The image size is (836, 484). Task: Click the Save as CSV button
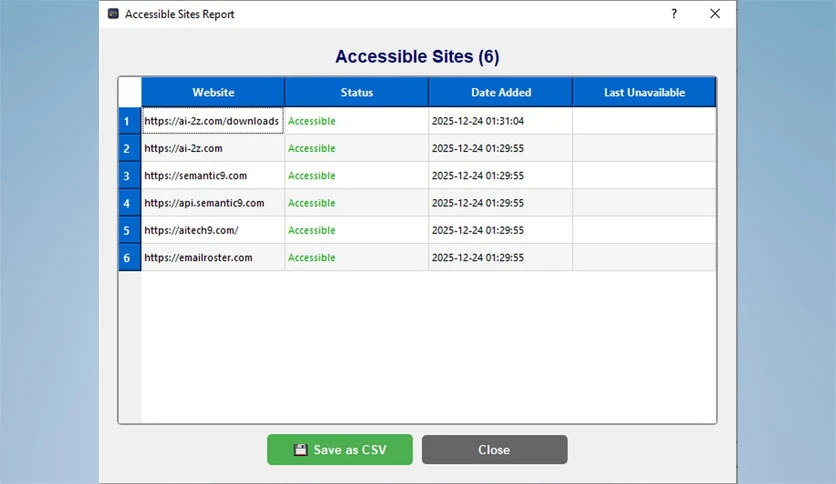tap(340, 449)
